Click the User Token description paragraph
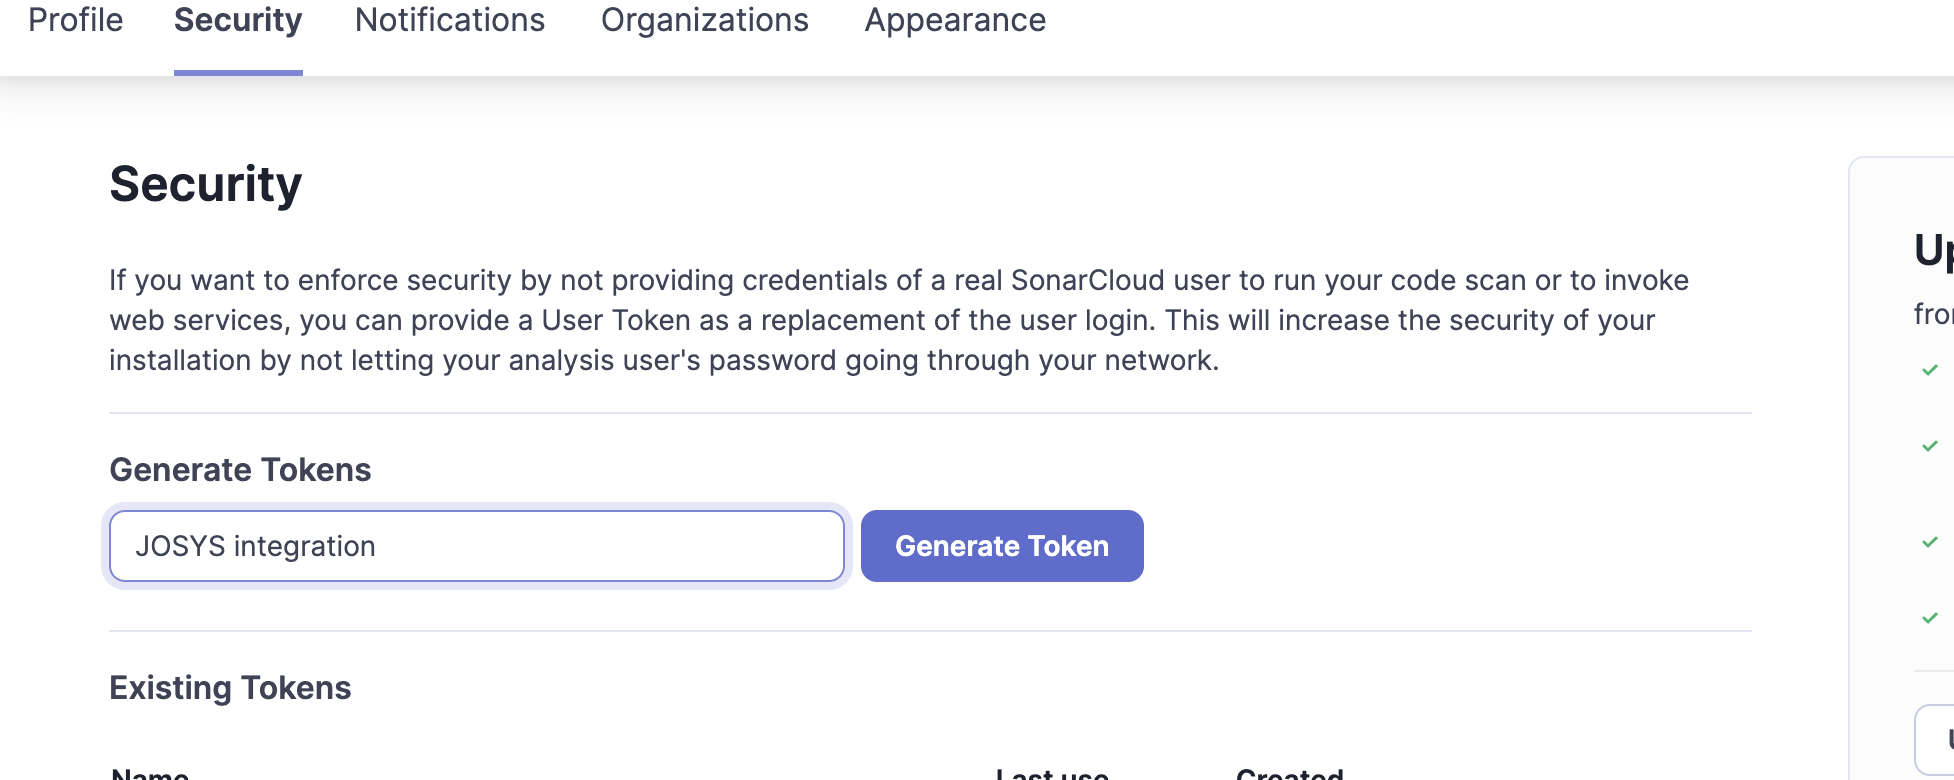The width and height of the screenshot is (1954, 780). 900,320
